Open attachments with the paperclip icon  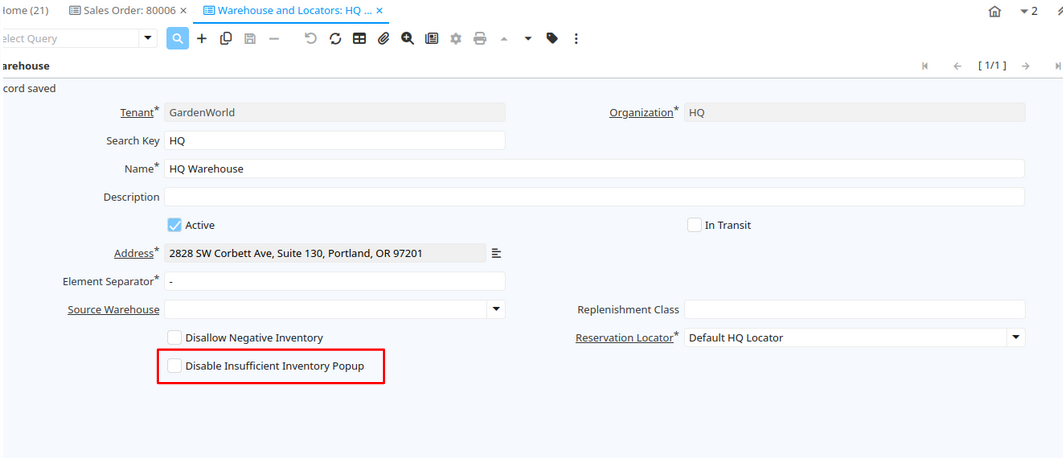click(383, 38)
